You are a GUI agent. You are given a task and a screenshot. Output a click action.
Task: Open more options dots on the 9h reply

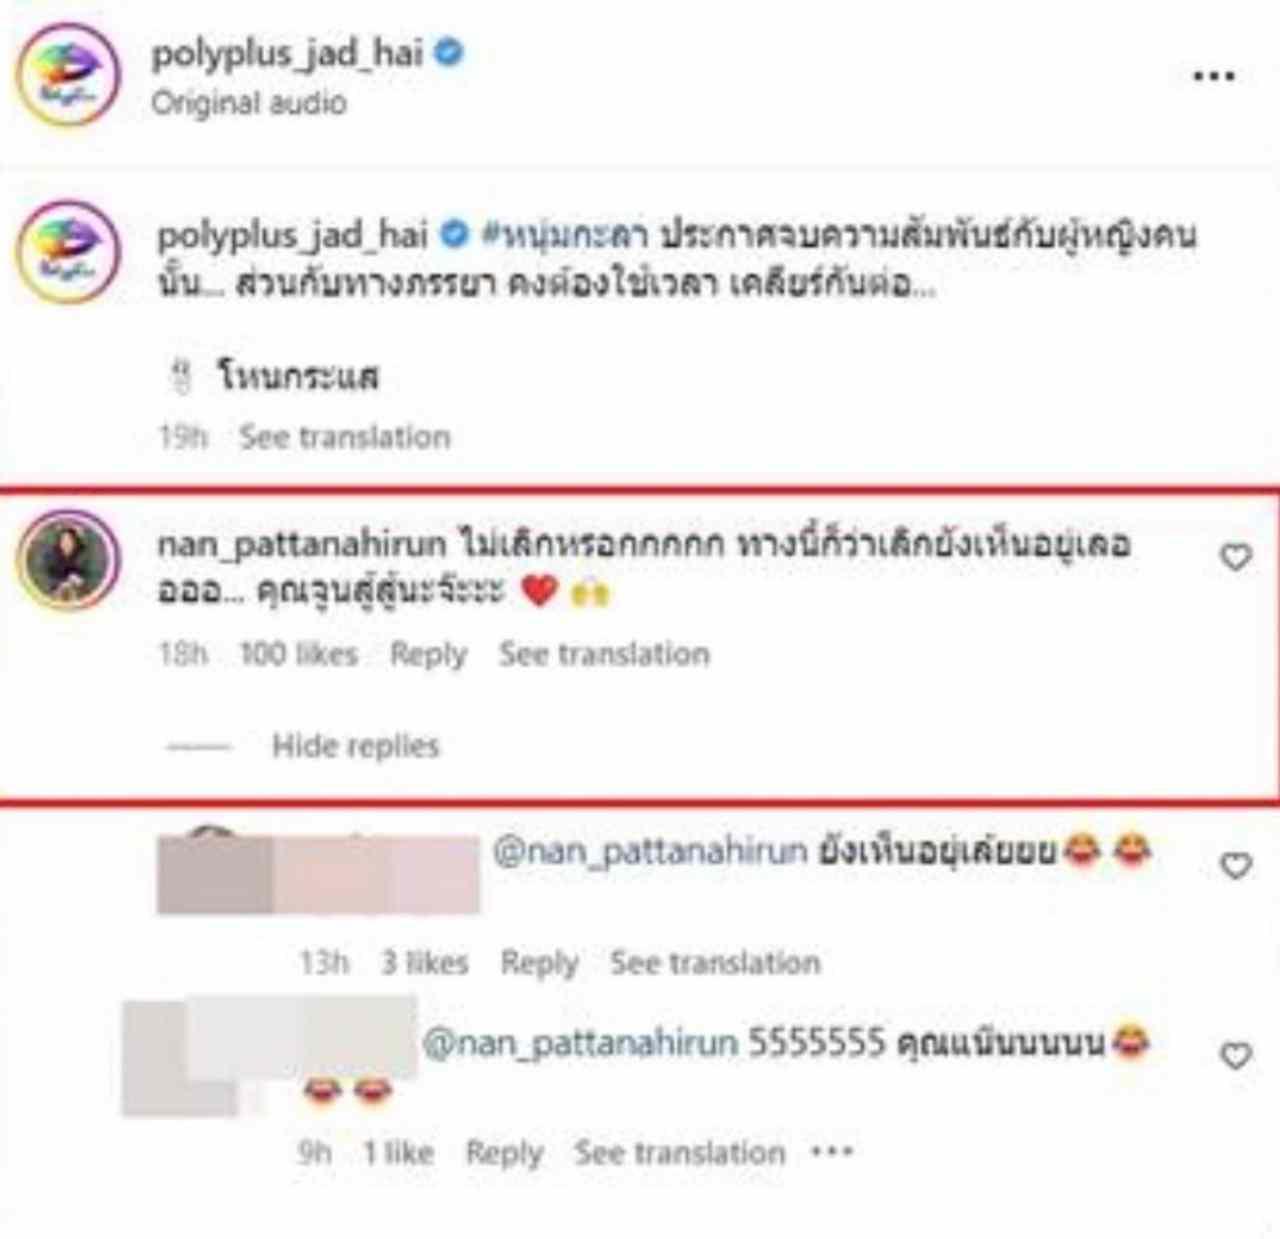pos(832,1152)
